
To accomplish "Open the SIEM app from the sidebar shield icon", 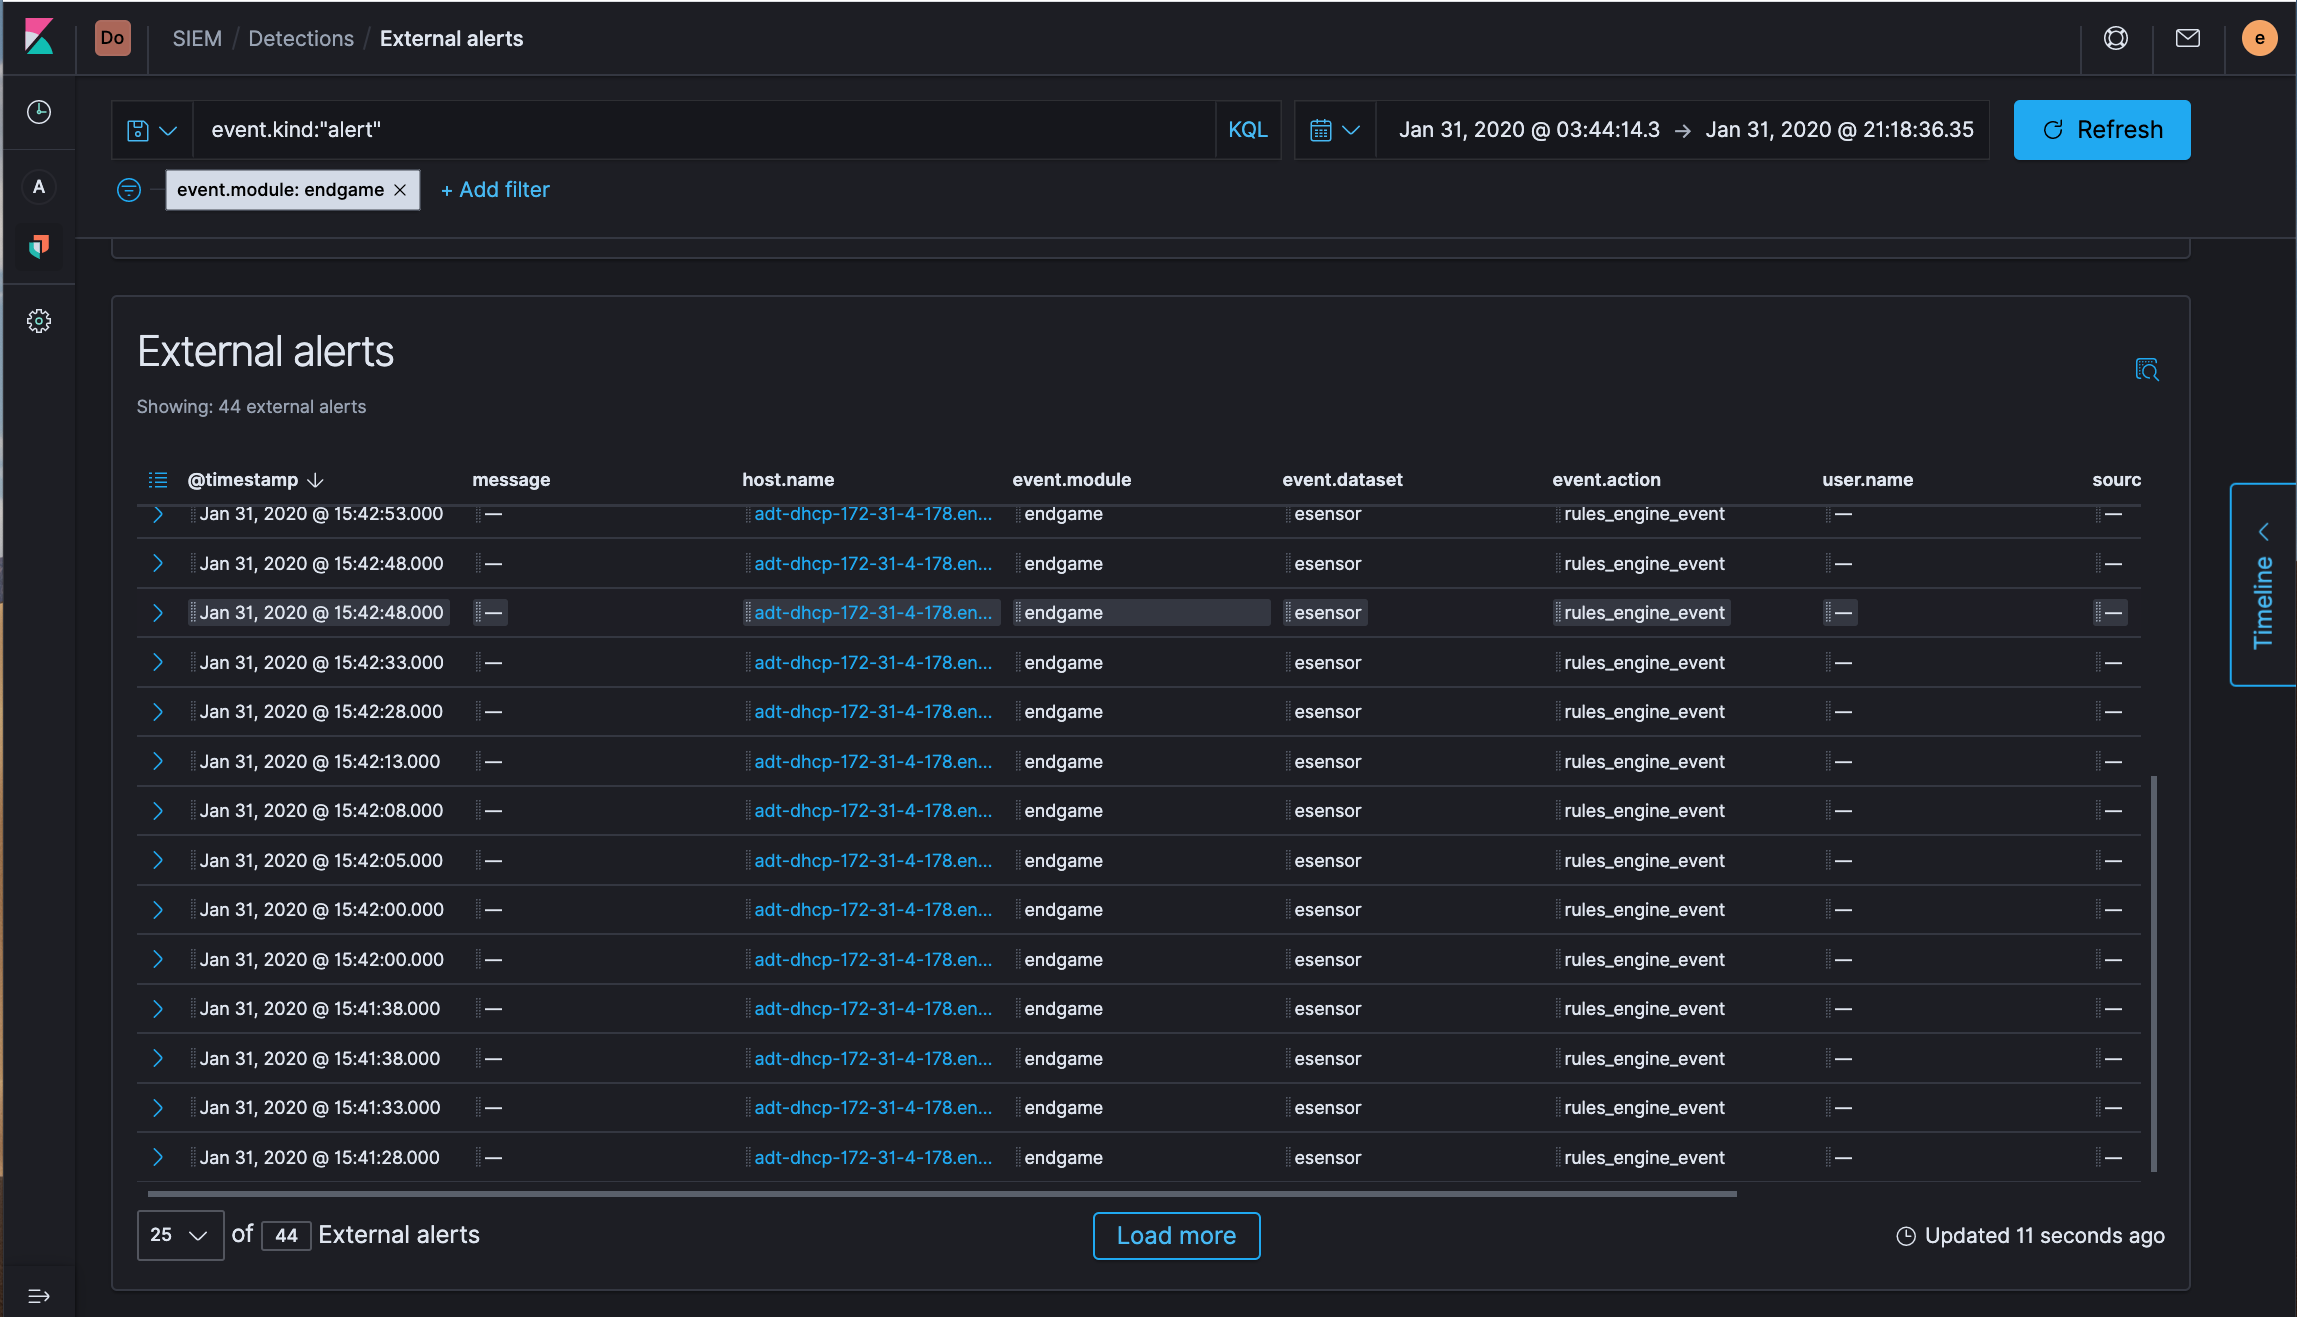I will [x=39, y=247].
